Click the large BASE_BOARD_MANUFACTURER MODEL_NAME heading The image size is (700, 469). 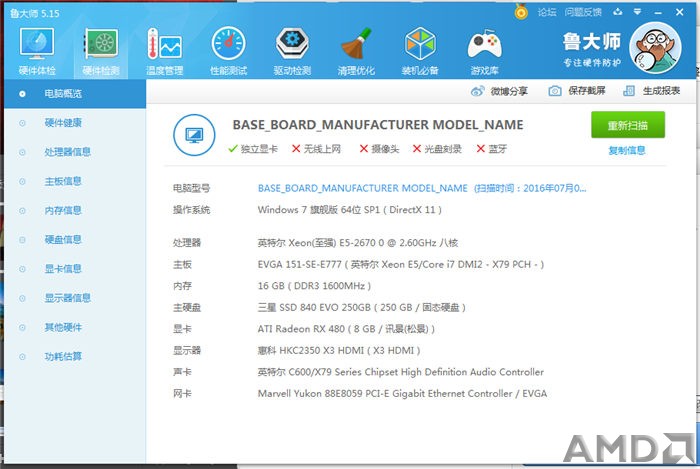(x=378, y=125)
